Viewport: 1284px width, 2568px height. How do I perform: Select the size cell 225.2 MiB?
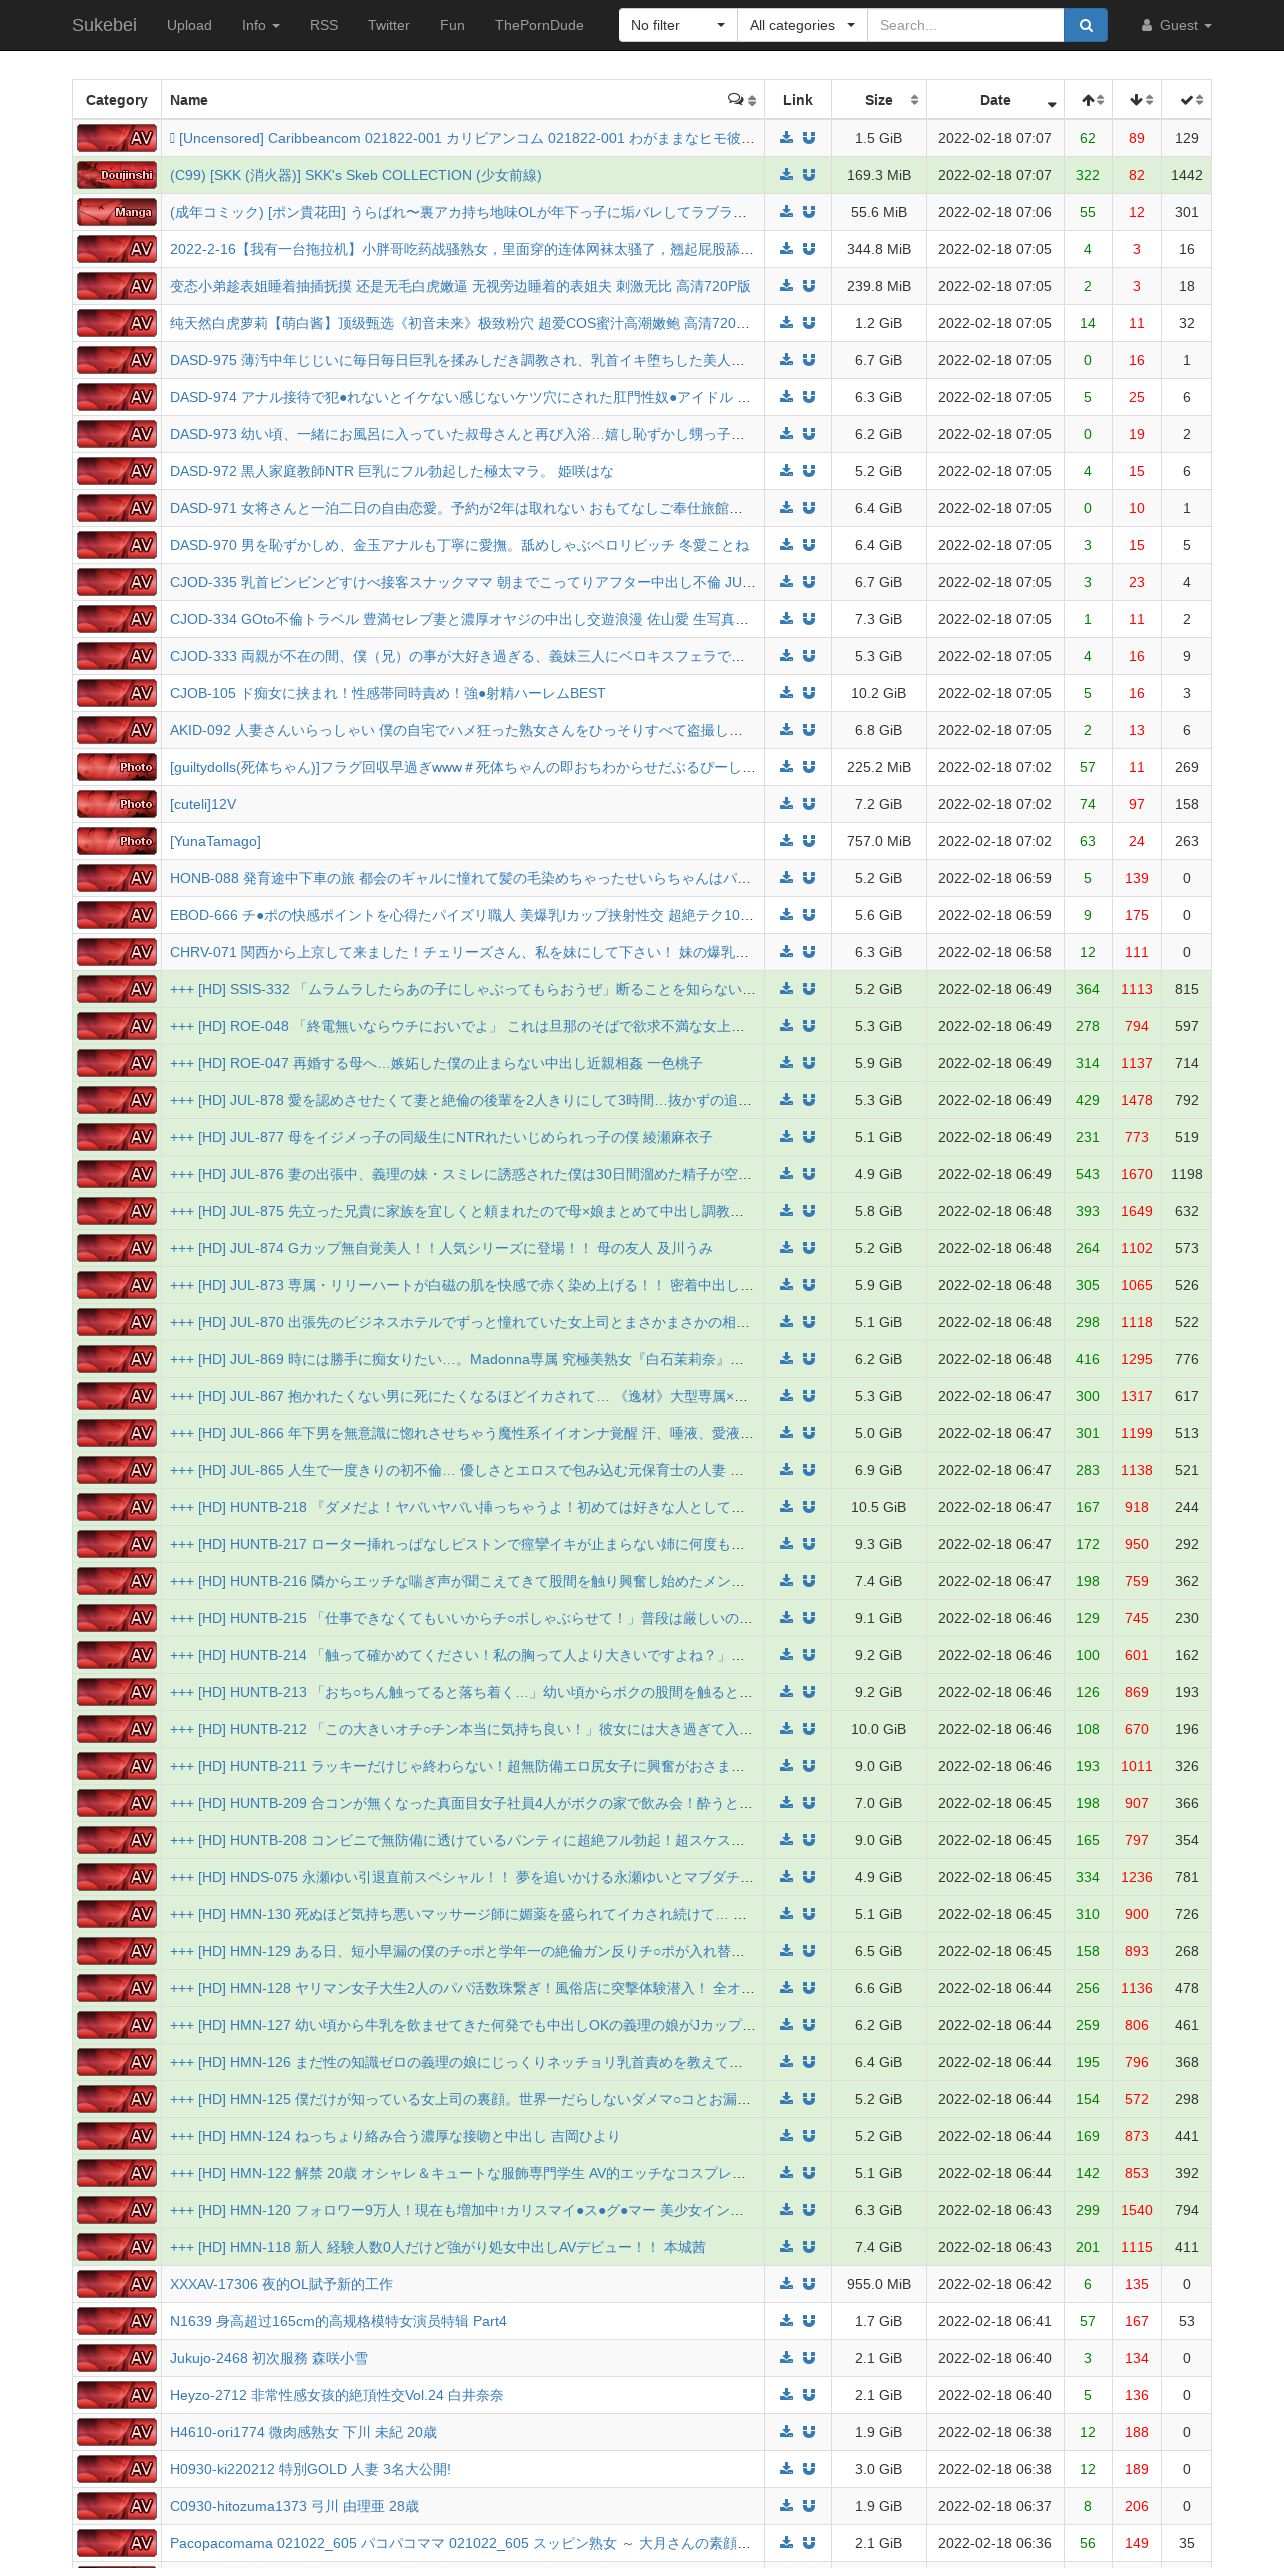879,767
